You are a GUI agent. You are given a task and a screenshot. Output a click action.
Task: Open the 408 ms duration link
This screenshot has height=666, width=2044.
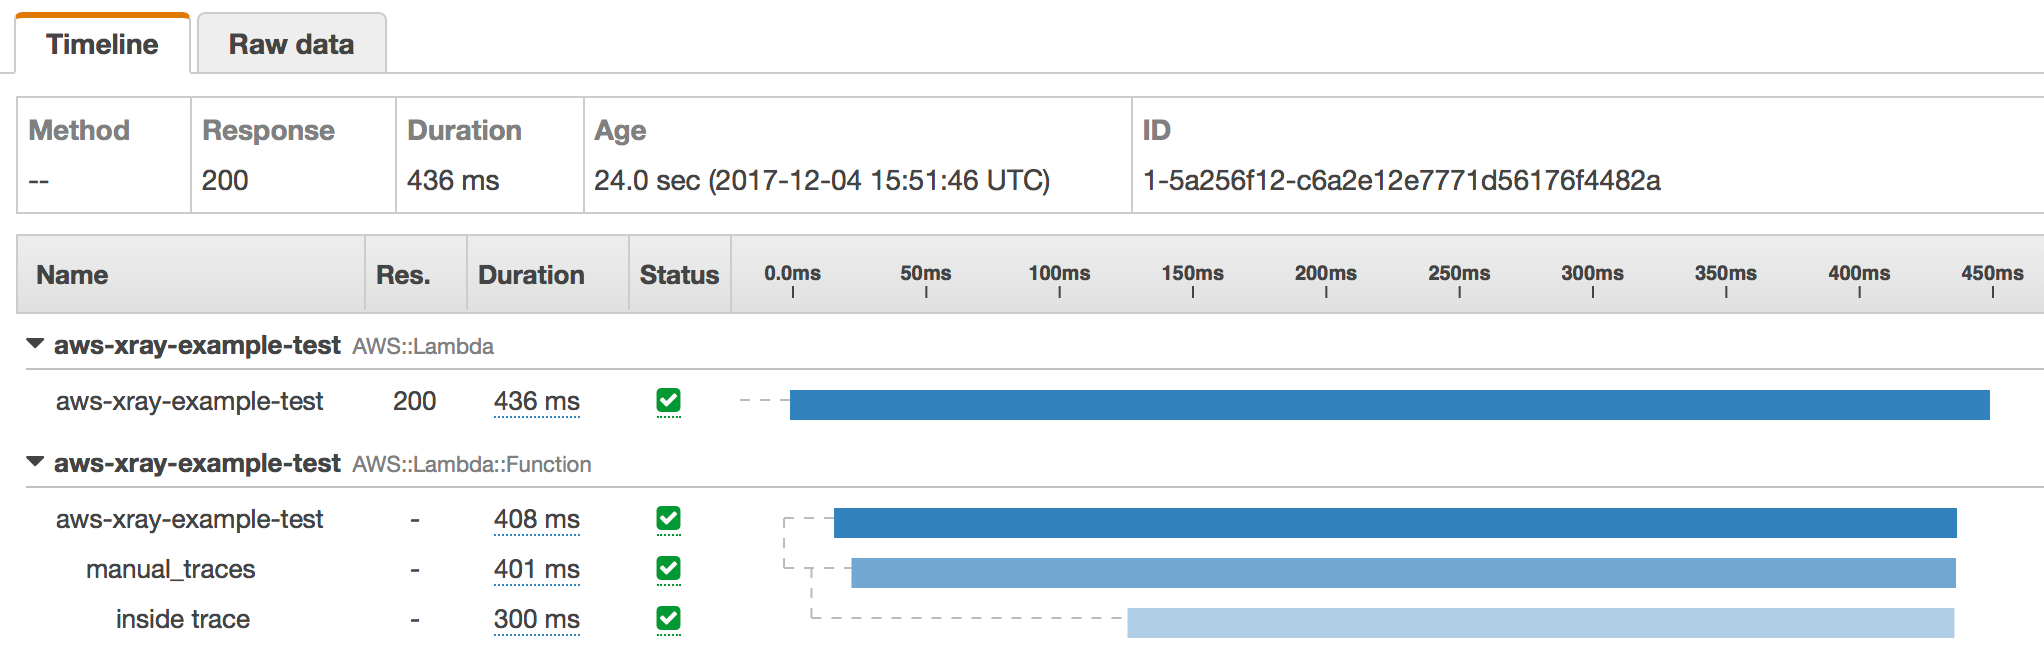[536, 519]
